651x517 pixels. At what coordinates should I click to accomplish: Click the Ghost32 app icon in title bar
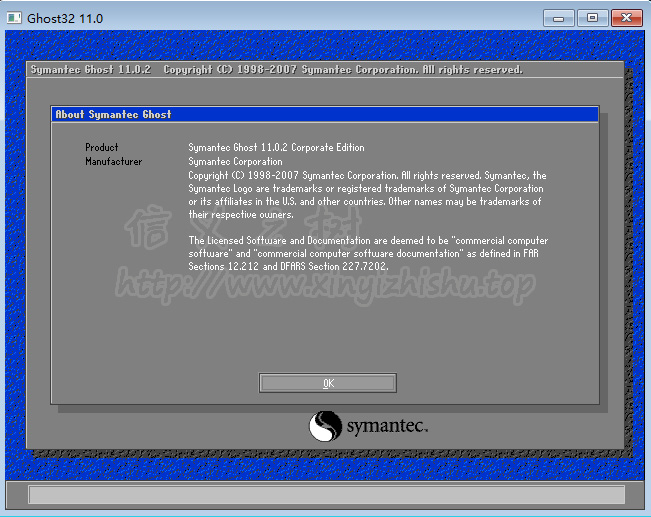click(x=15, y=18)
